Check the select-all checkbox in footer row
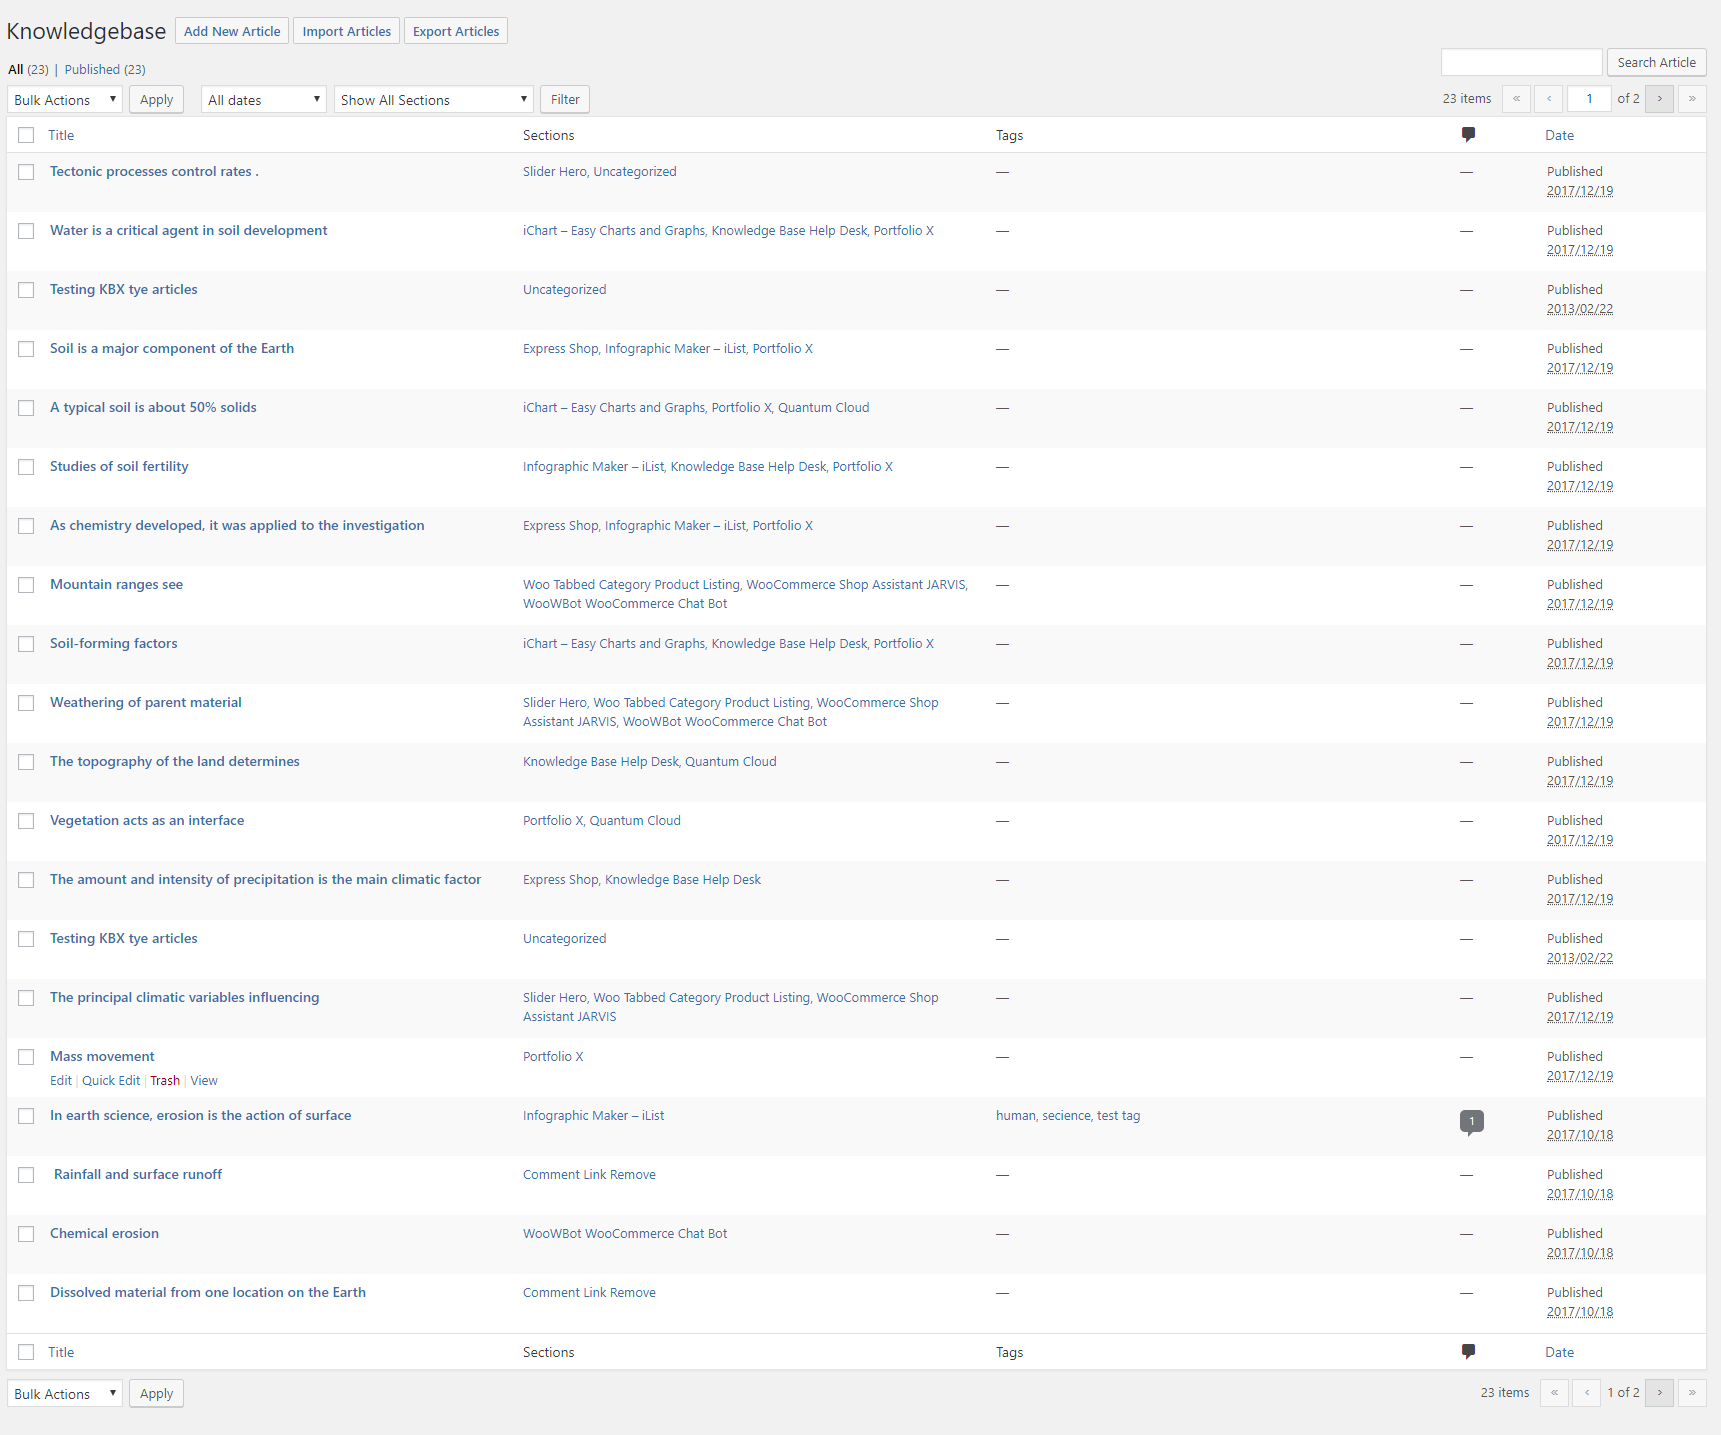Viewport: 1721px width, 1435px height. (26, 1352)
